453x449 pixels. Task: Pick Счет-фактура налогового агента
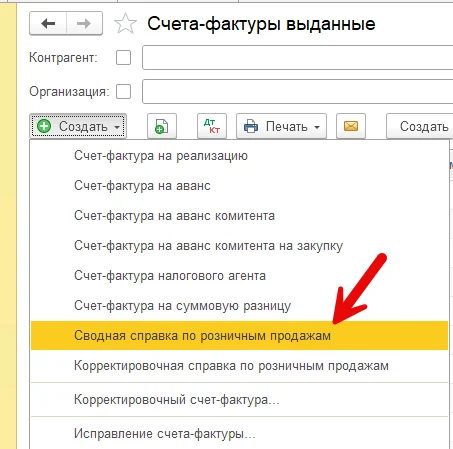click(x=239, y=276)
